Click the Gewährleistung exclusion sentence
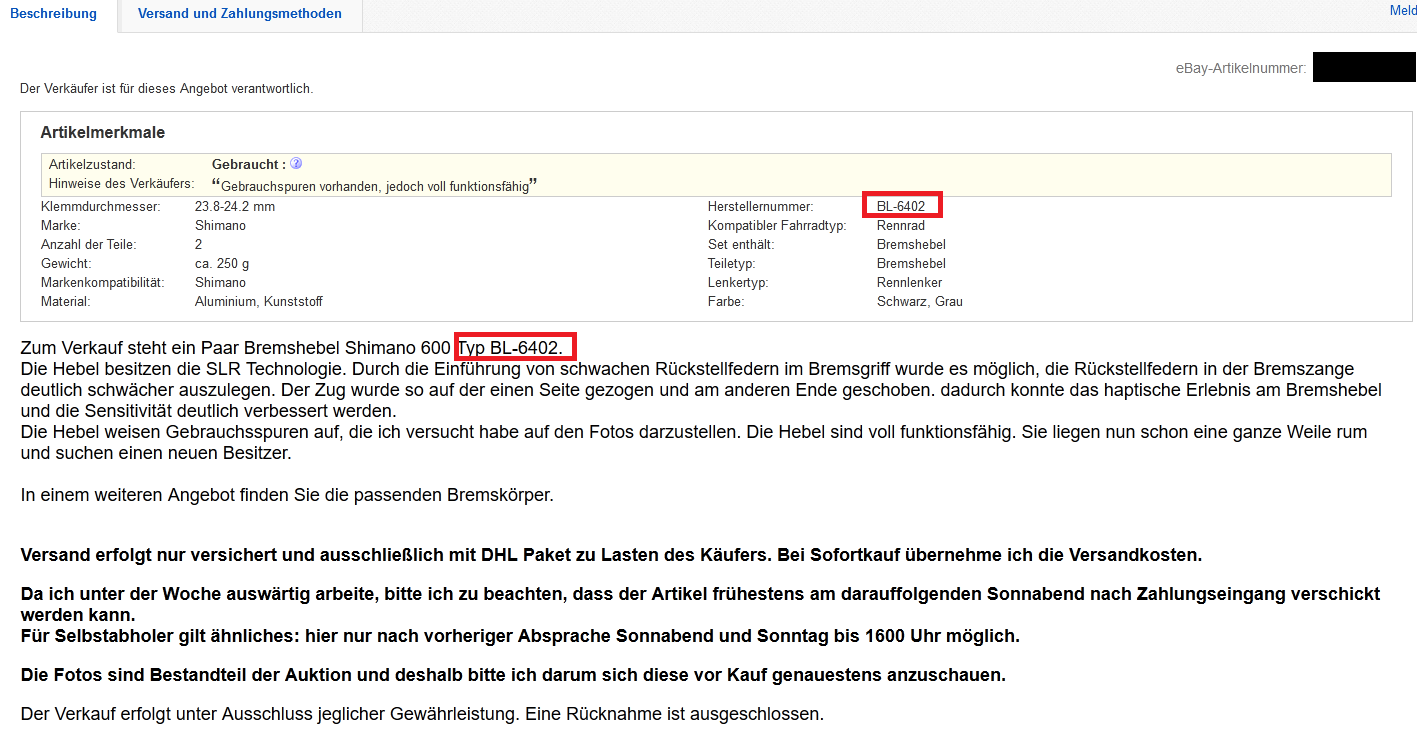Image resolution: width=1417 pixels, height=734 pixels. 422,714
